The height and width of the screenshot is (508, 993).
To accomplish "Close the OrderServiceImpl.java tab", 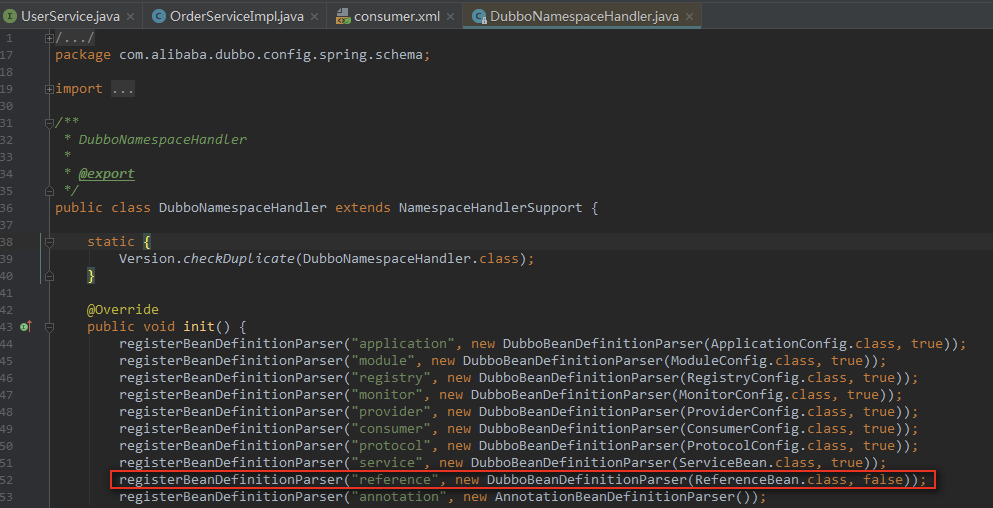I will [x=315, y=17].
